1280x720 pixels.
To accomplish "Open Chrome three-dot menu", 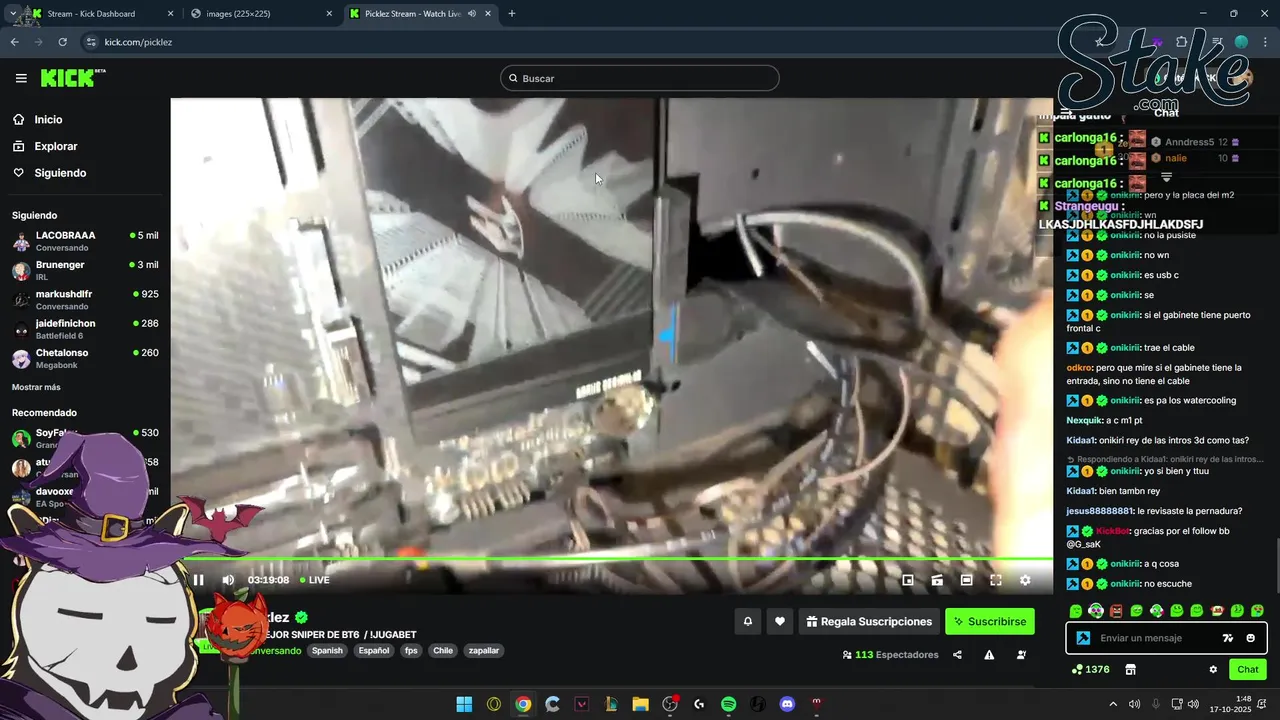I will point(1265,42).
